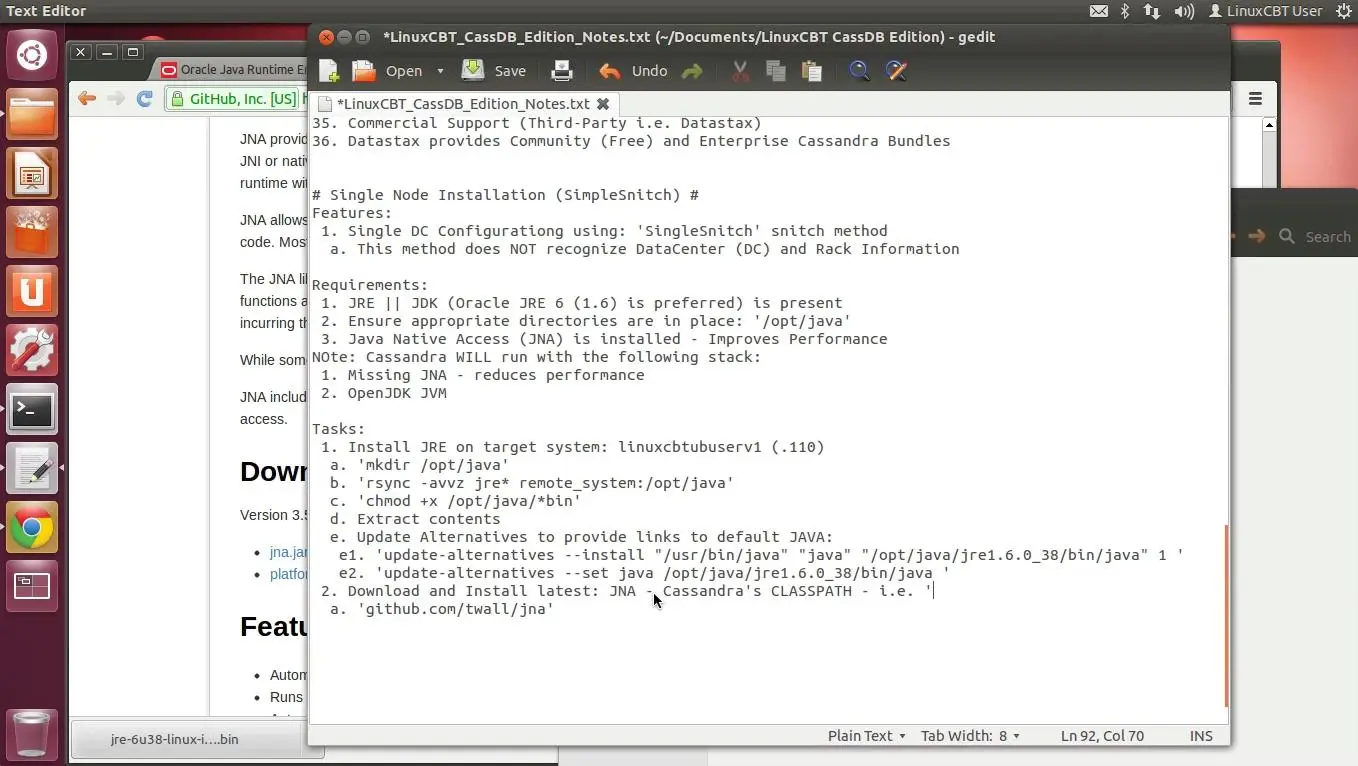
Task: Click the Text Editor launcher icon
Action: 32,469
